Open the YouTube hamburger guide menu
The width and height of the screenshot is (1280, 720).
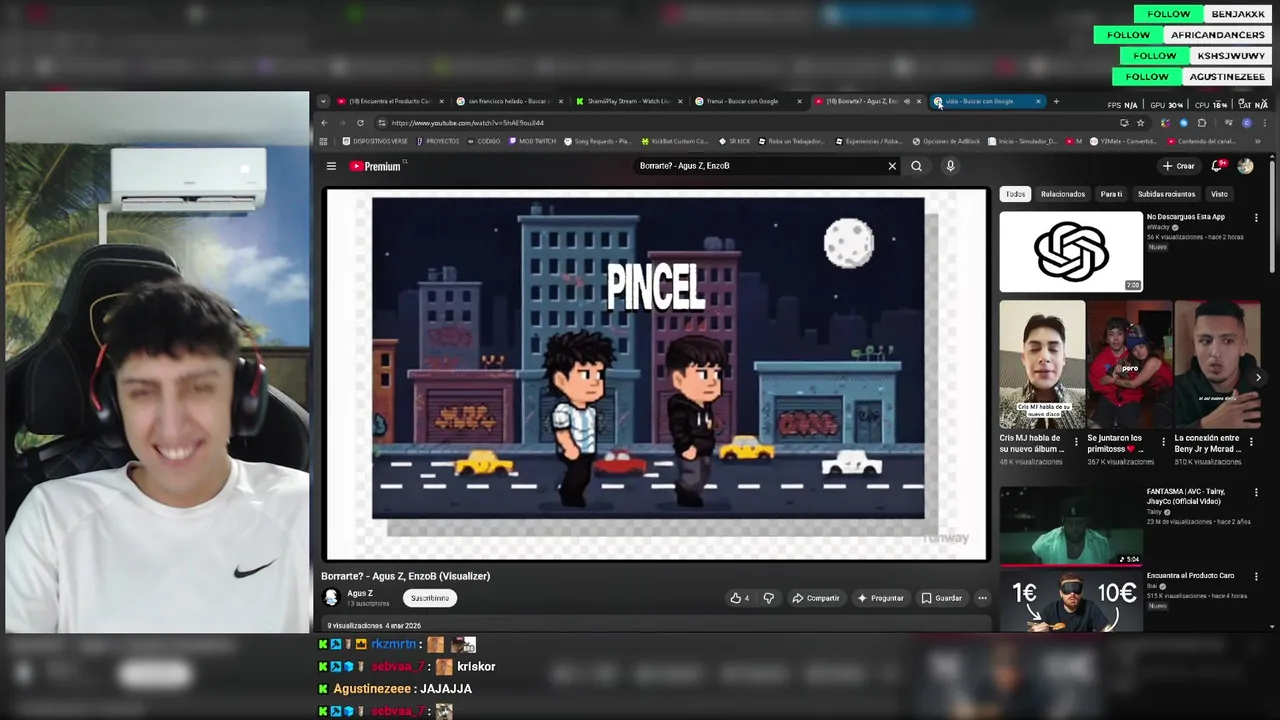click(331, 166)
